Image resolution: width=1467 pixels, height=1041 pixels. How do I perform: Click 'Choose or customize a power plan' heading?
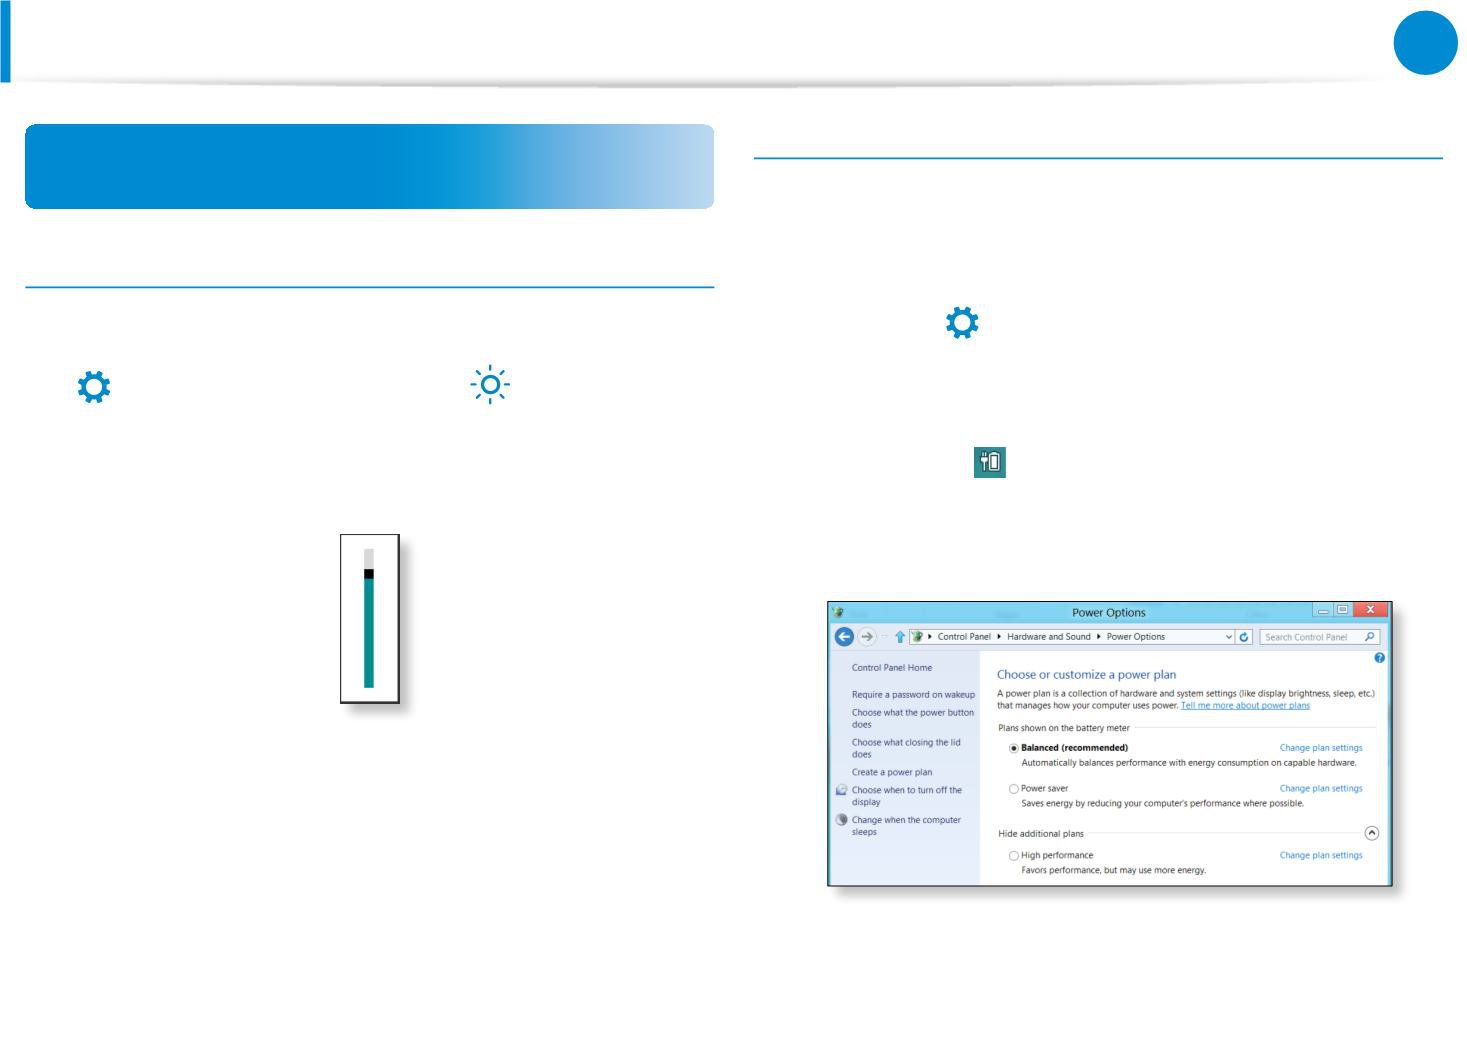[1086, 675]
